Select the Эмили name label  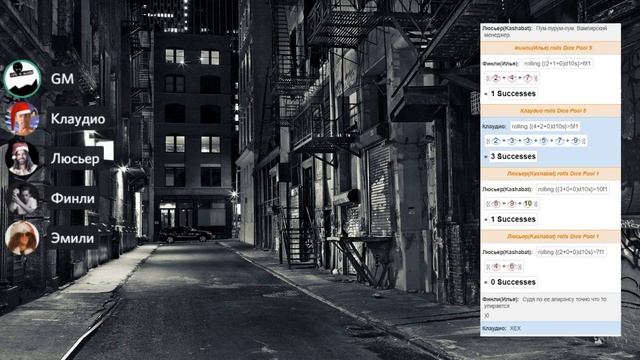(x=72, y=238)
